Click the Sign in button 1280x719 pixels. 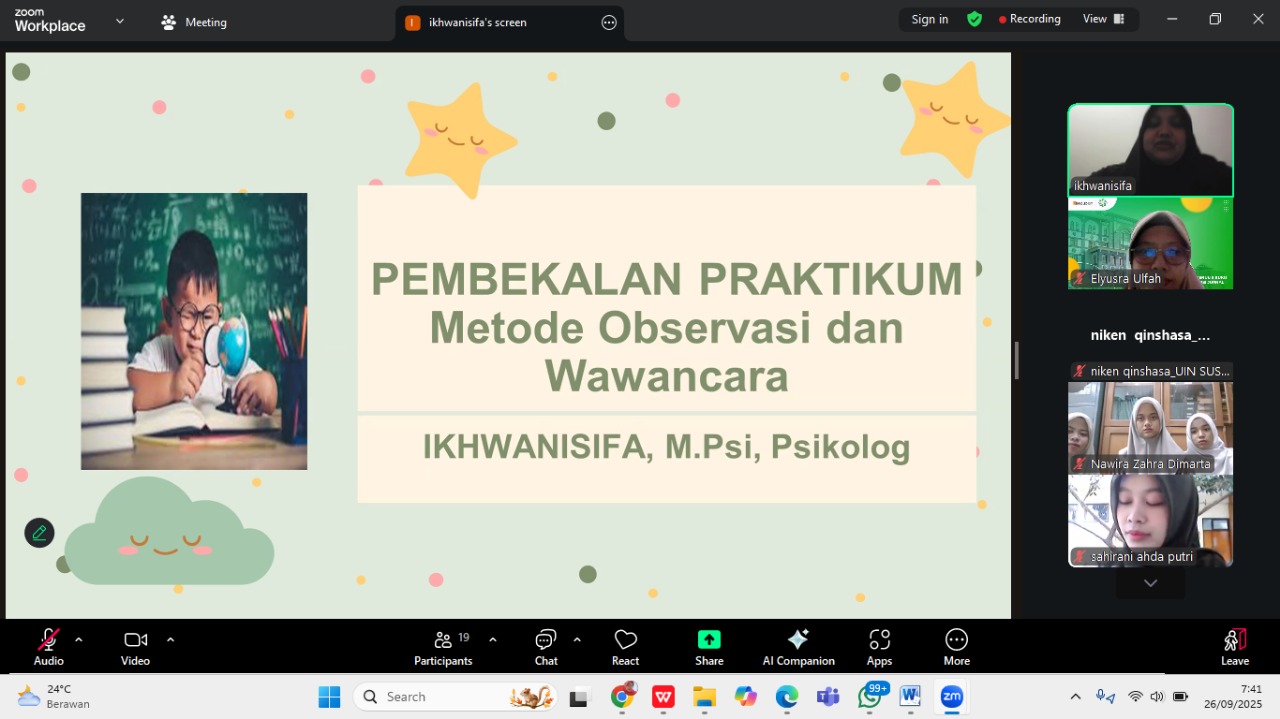tap(929, 19)
